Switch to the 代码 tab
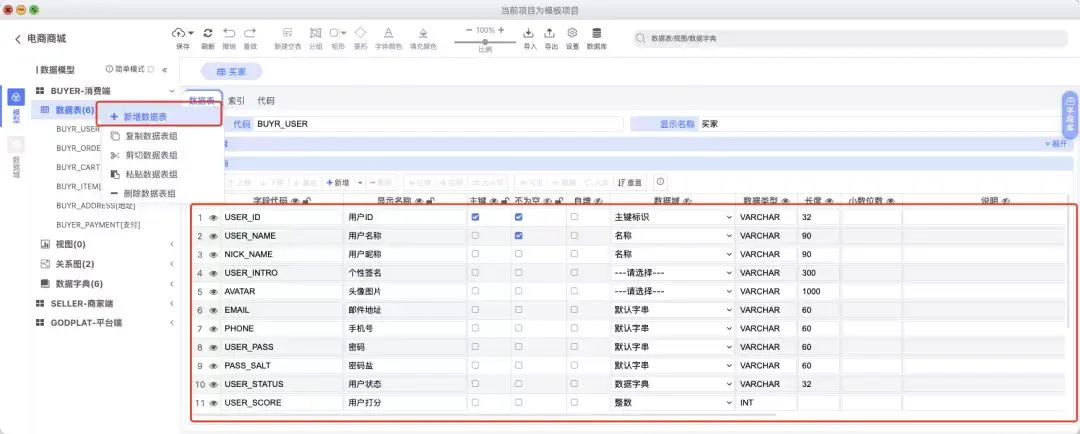This screenshot has width=1080, height=434. click(x=266, y=101)
